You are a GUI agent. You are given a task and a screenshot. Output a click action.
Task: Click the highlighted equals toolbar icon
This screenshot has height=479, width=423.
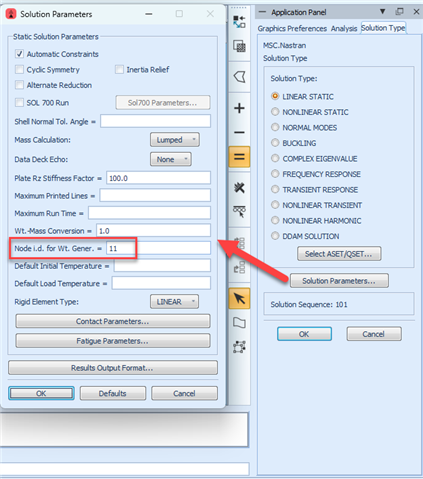[239, 156]
